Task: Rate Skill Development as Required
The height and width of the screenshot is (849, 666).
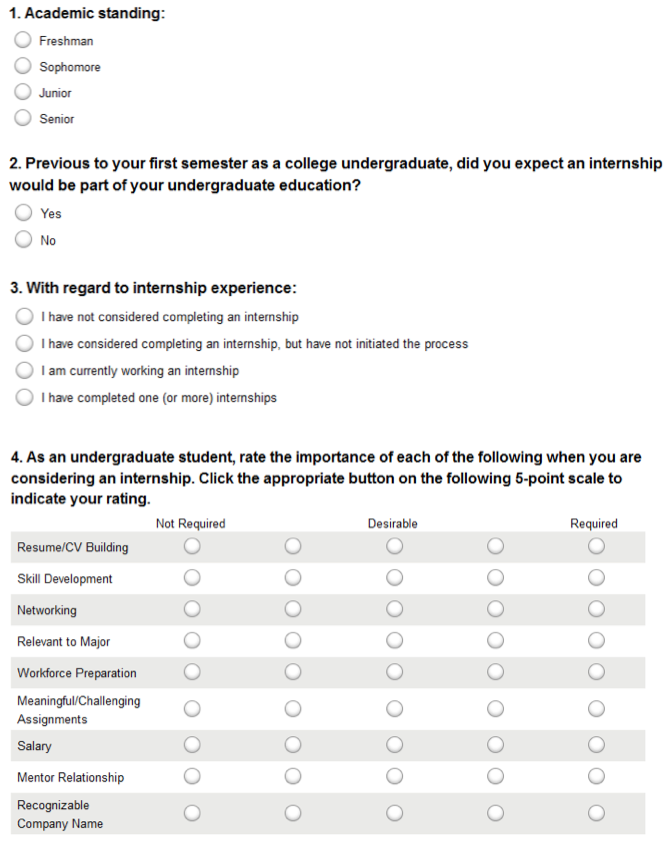Action: tap(596, 577)
